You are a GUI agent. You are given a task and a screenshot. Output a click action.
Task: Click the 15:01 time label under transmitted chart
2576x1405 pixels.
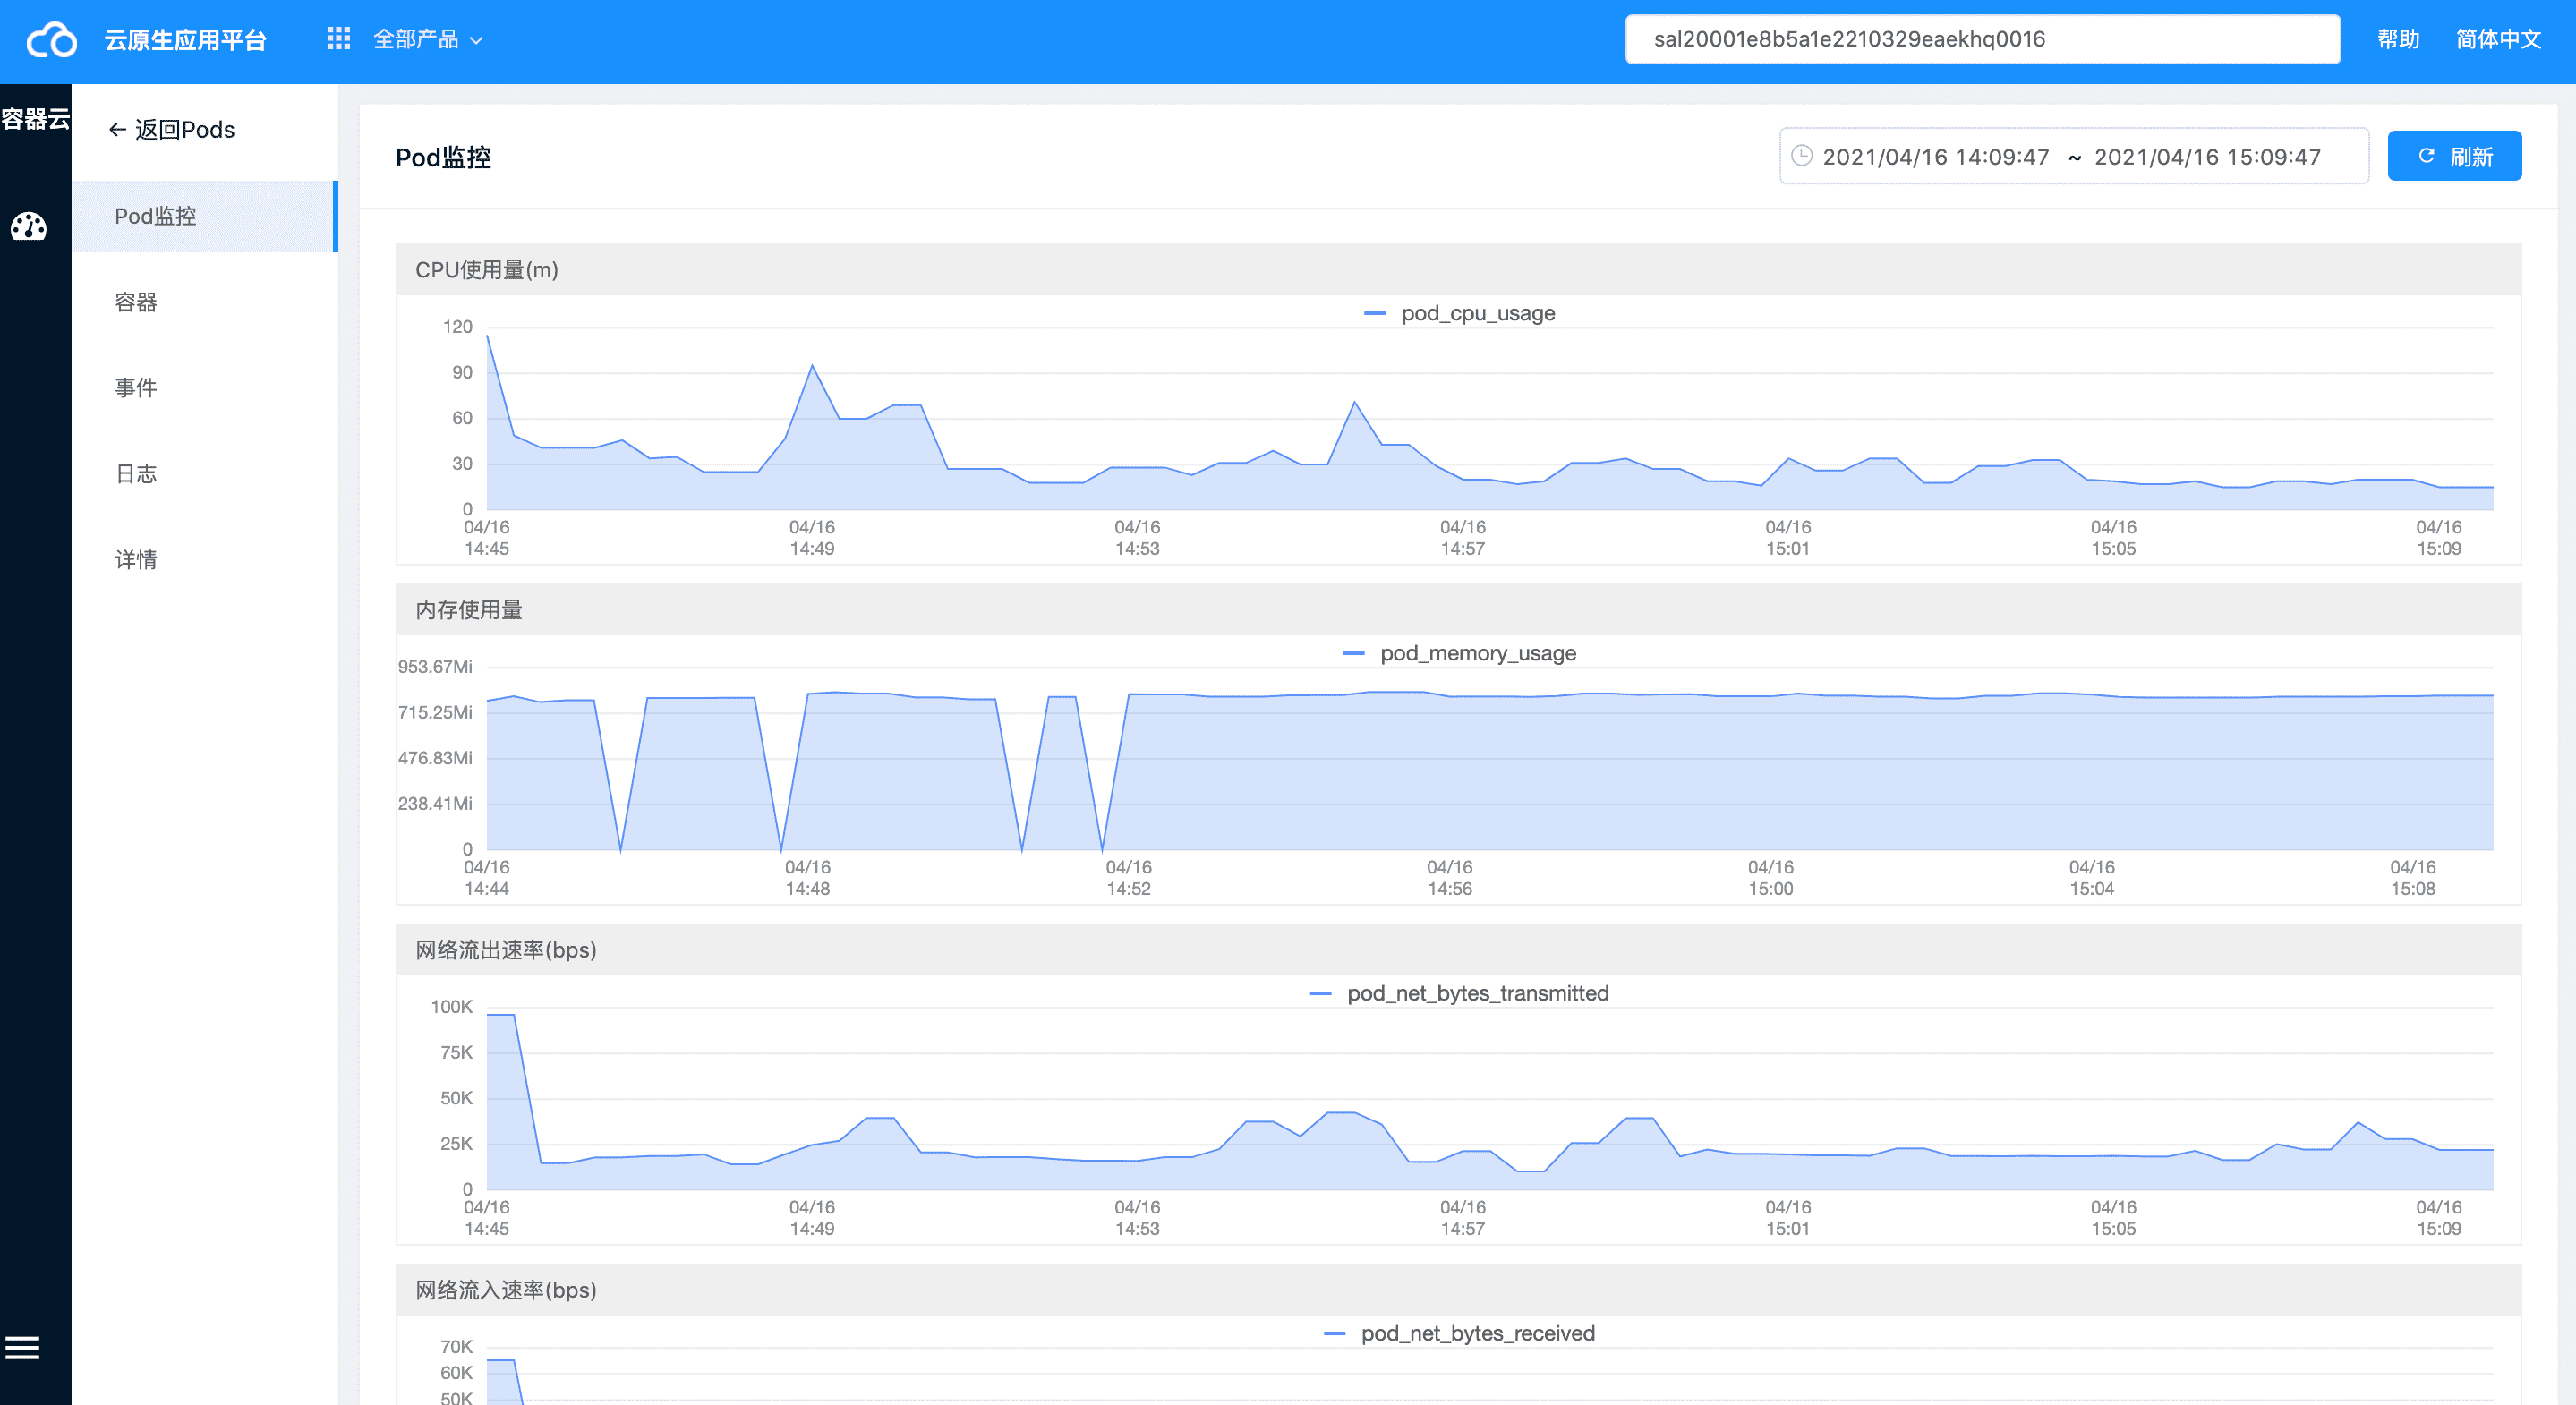point(1788,1229)
